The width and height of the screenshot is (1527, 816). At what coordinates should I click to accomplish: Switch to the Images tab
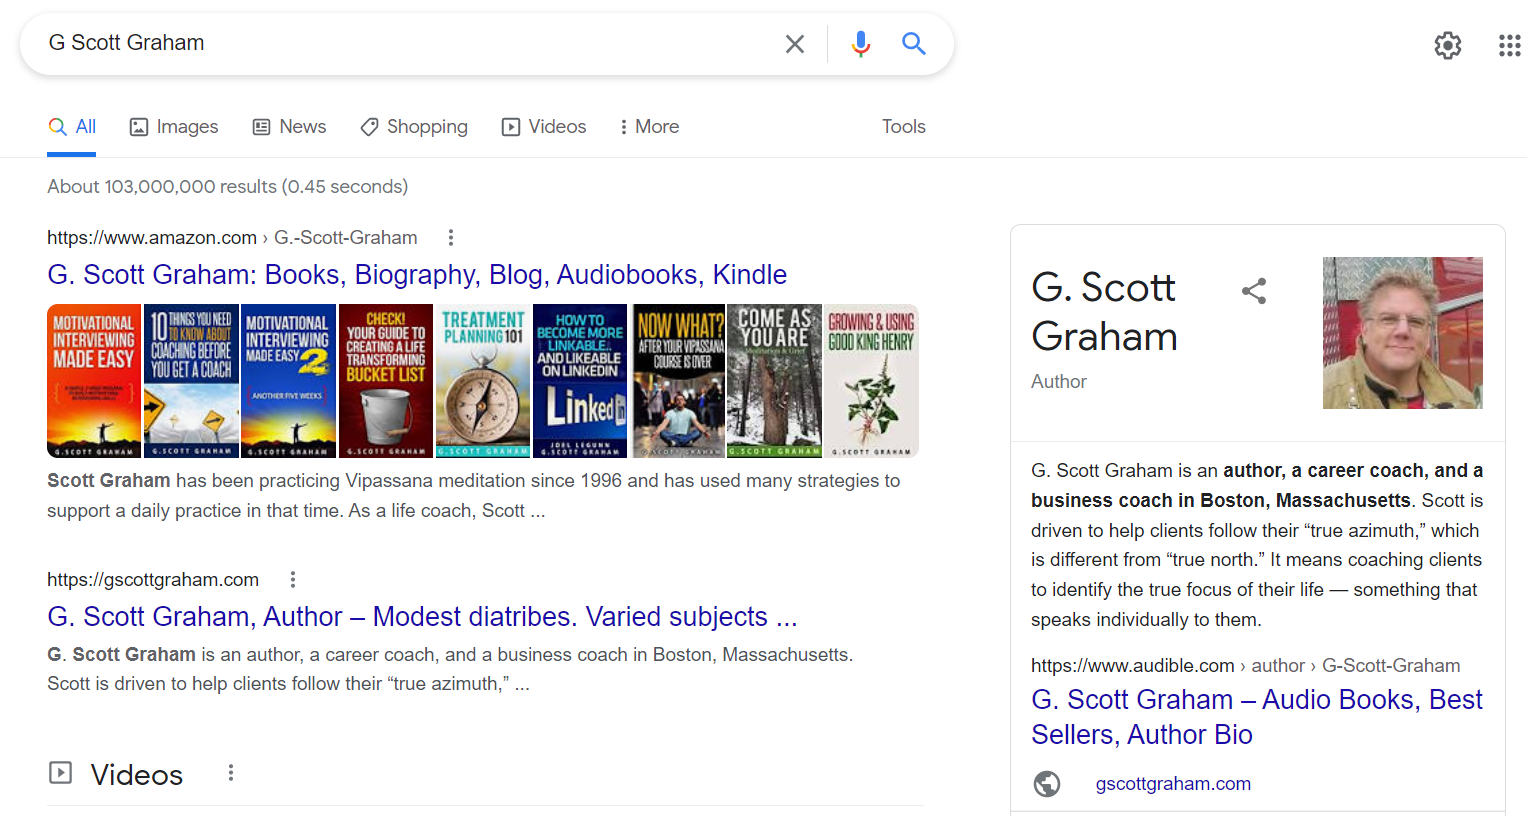[x=174, y=127]
